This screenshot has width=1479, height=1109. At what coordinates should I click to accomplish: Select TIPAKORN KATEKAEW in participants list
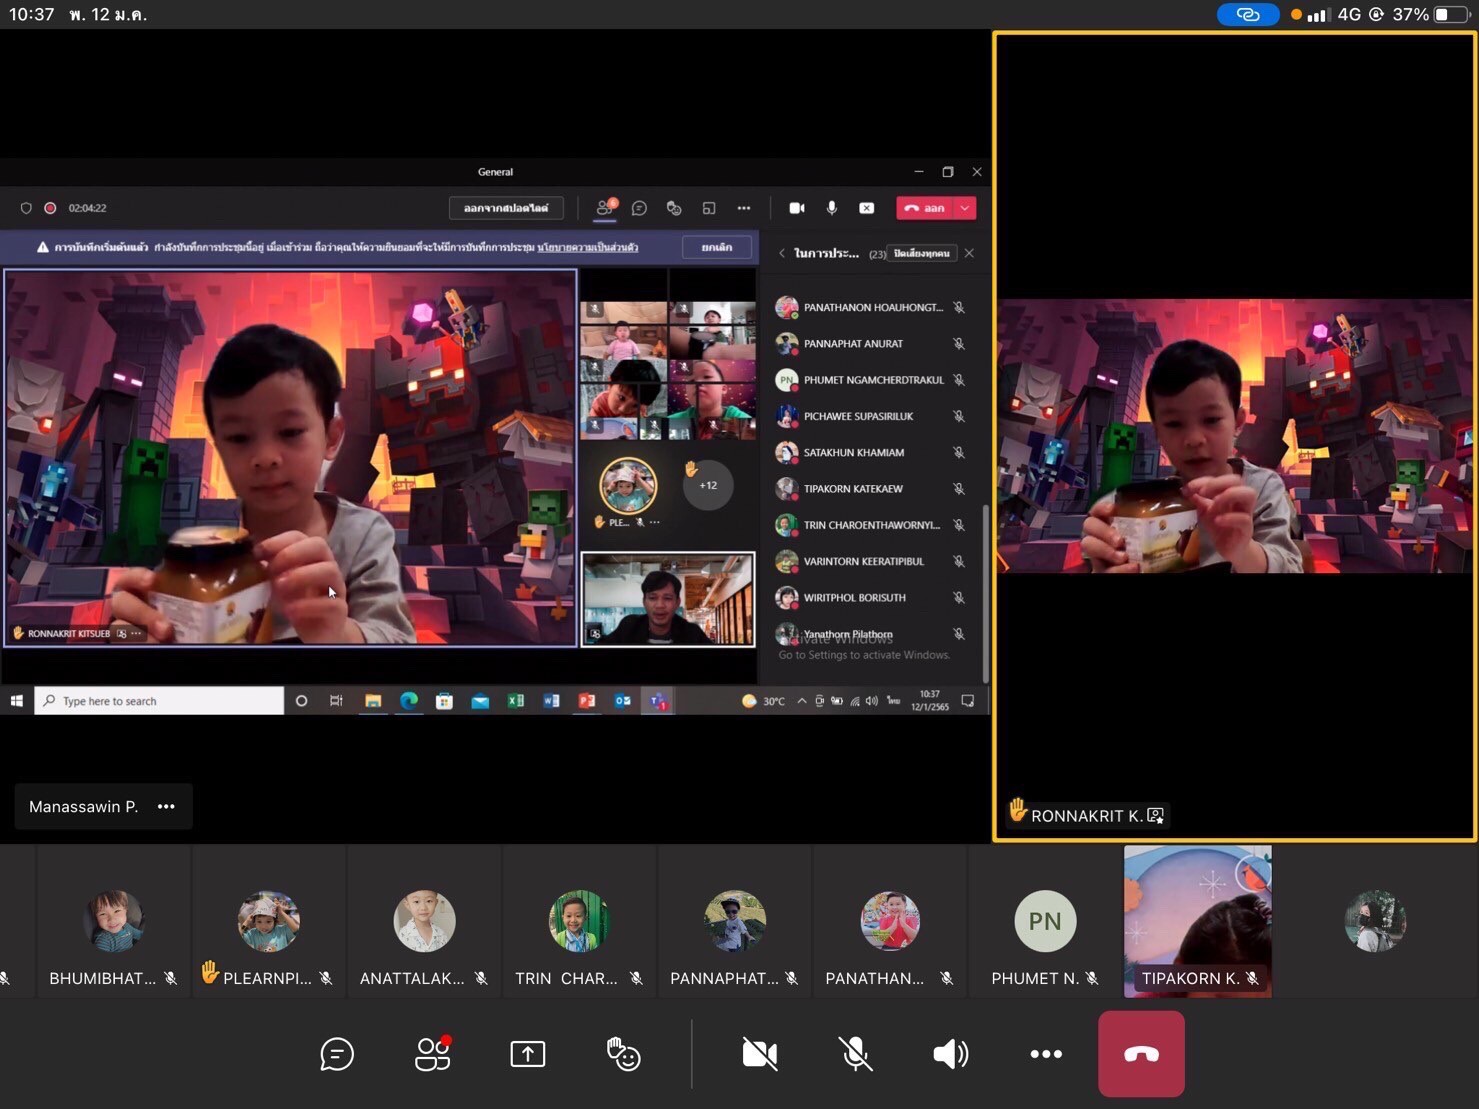pyautogui.click(x=853, y=489)
